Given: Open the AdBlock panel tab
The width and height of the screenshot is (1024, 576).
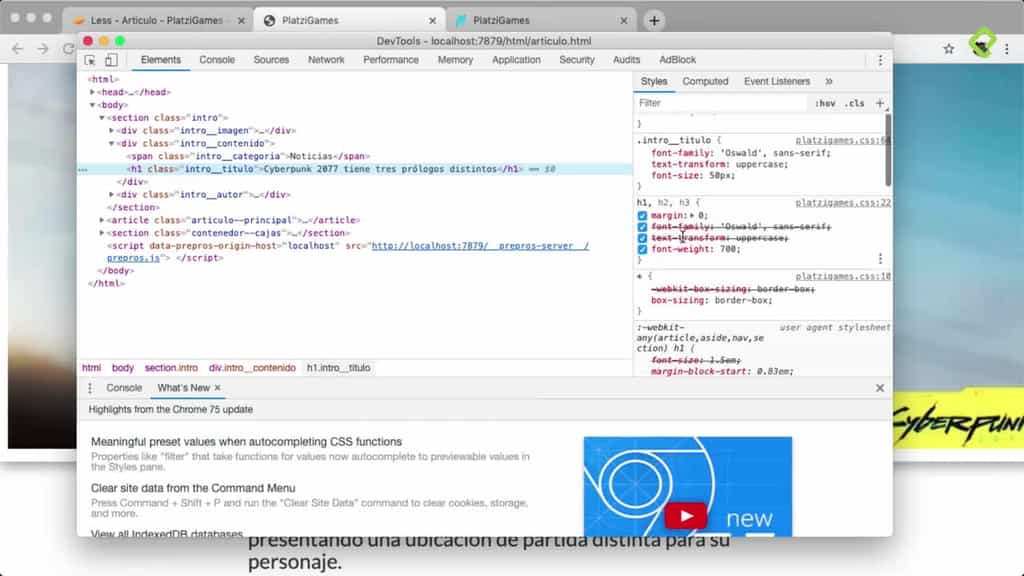Looking at the screenshot, I should point(677,60).
